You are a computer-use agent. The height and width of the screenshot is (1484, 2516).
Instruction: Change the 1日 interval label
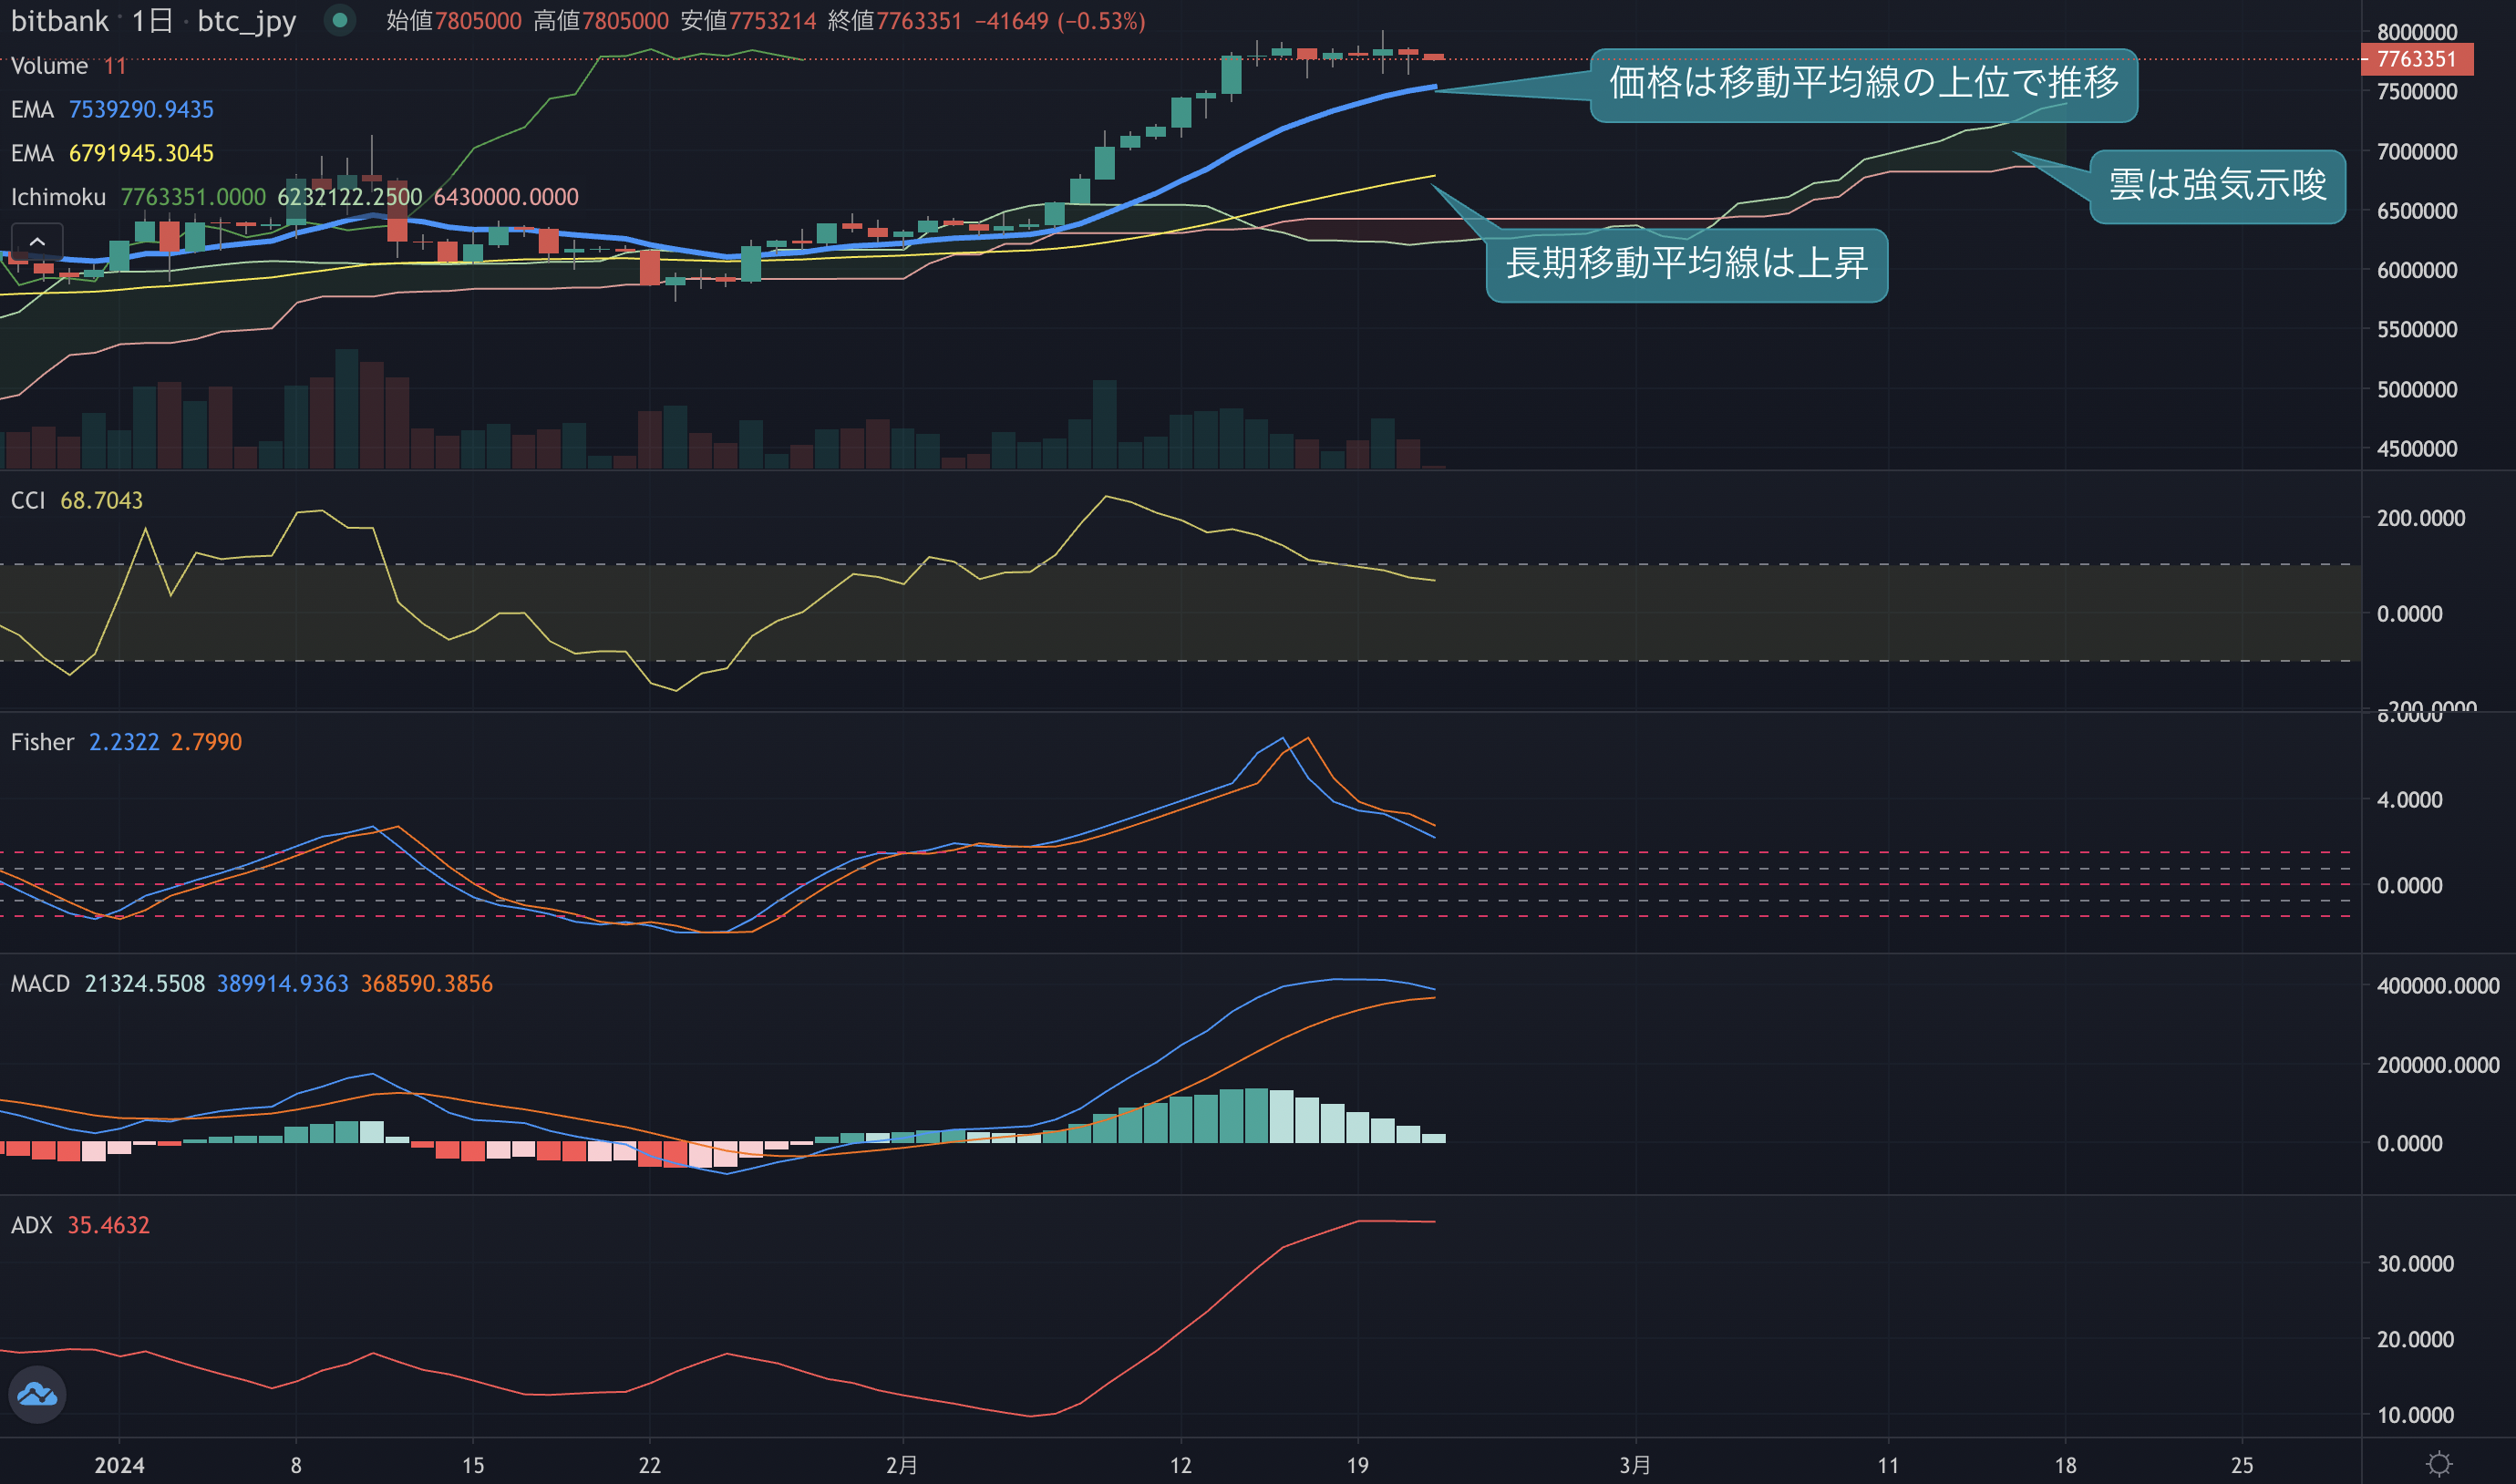(152, 21)
